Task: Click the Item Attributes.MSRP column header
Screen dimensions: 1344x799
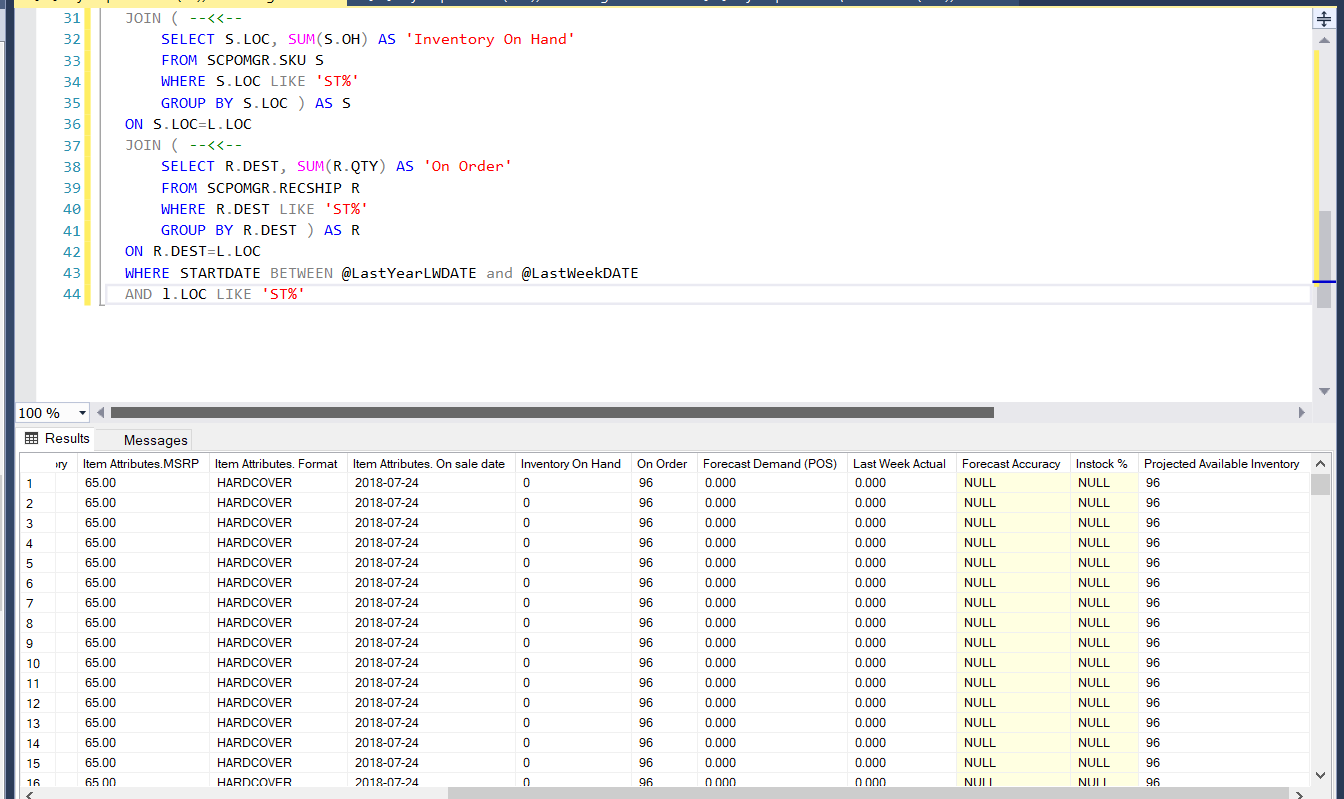Action: (x=141, y=464)
